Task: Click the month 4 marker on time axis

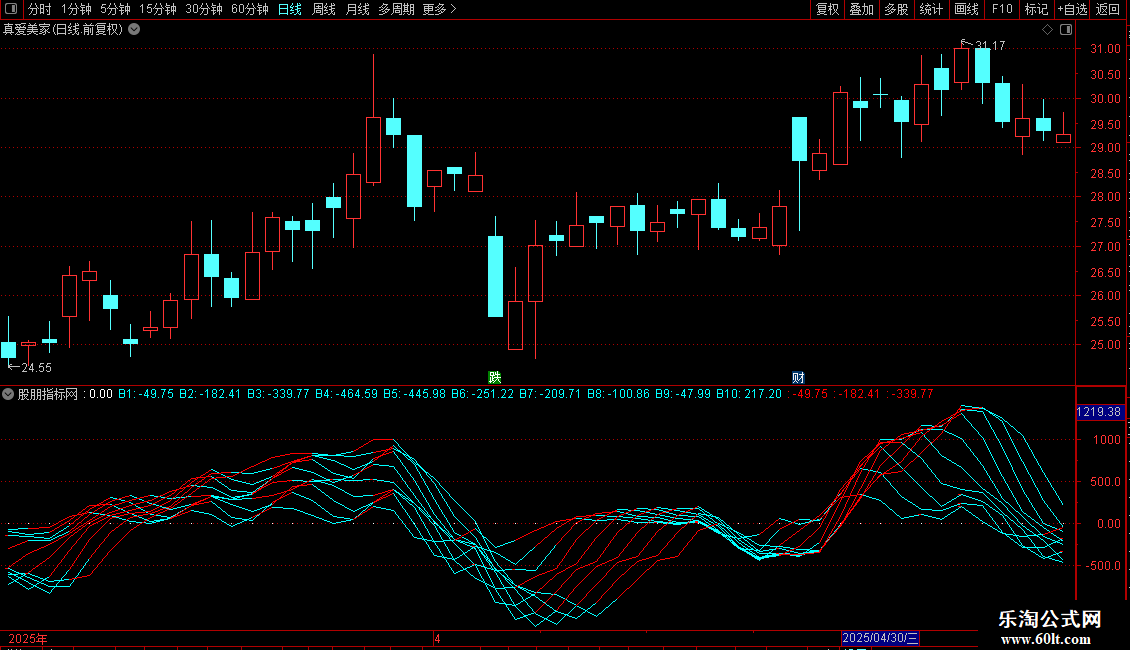Action: click(437, 639)
